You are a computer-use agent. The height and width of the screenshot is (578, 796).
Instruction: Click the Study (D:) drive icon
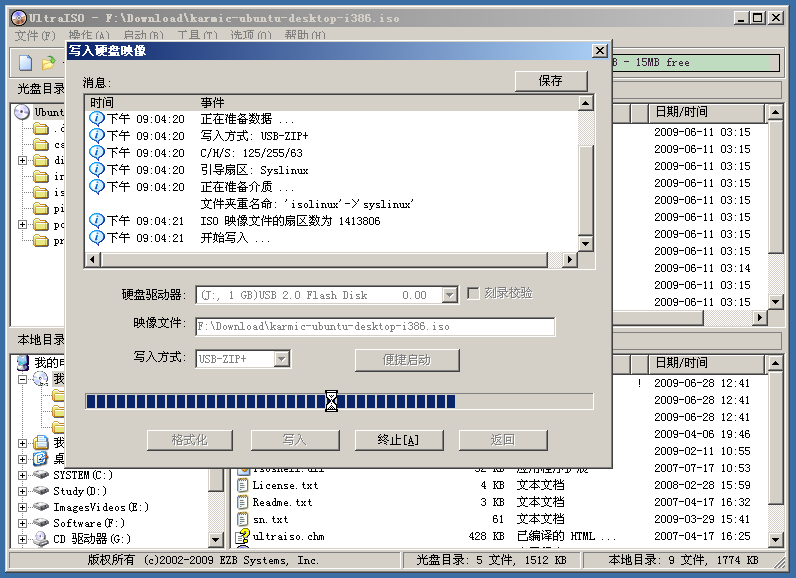coord(41,491)
